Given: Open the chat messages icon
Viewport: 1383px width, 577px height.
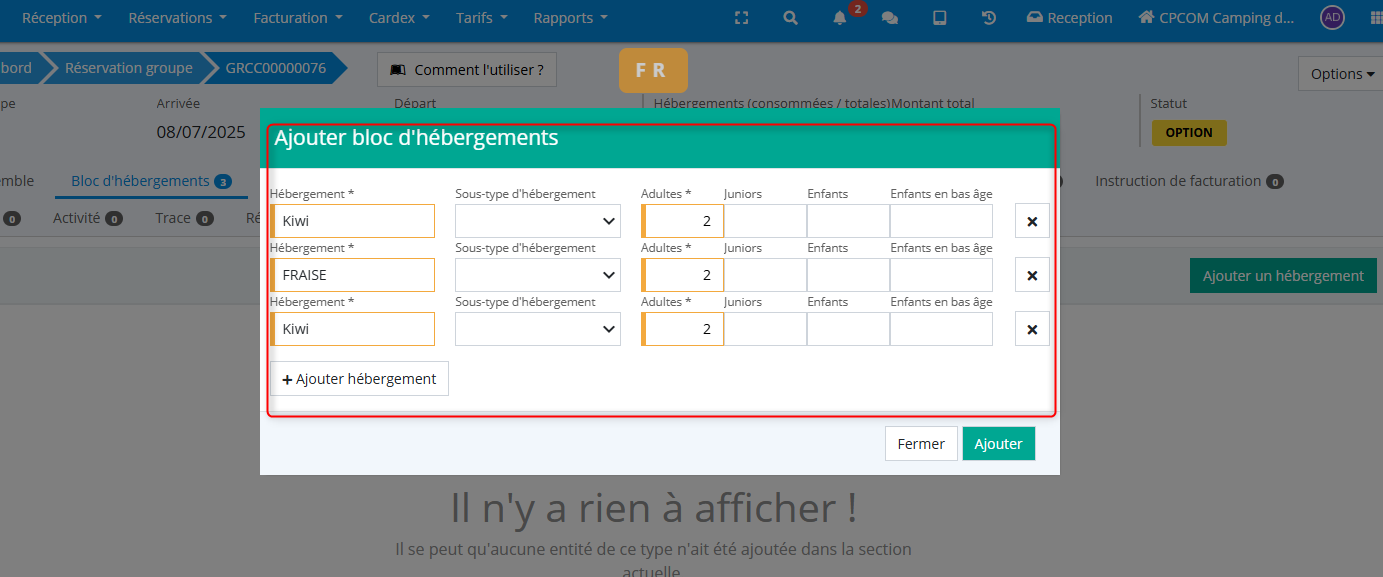Looking at the screenshot, I should coord(889,18).
